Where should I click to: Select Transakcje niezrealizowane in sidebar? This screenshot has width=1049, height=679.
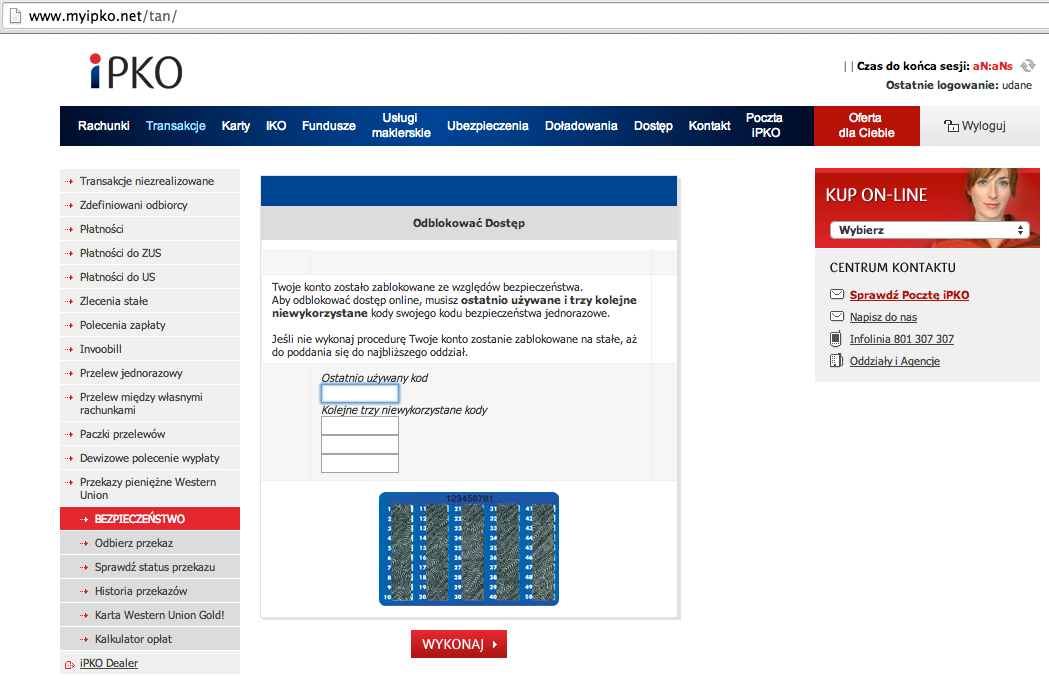pyautogui.click(x=150, y=181)
